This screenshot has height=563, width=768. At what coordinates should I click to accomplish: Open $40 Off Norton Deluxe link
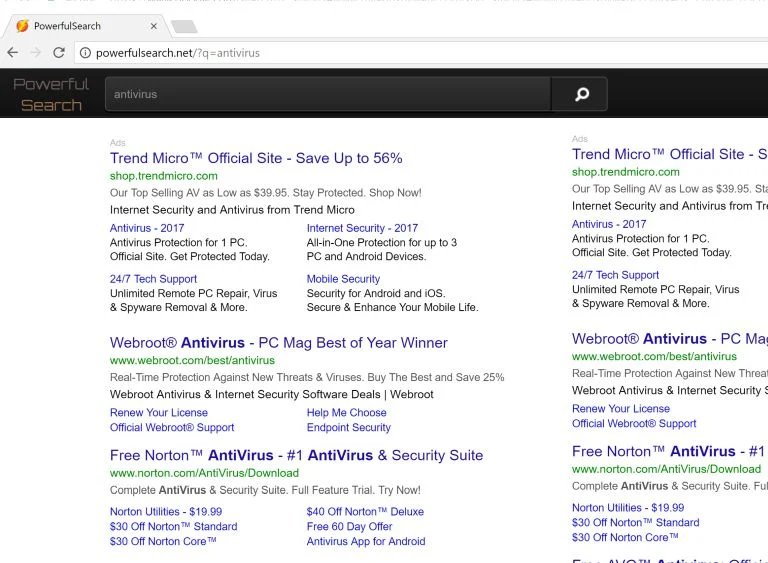point(365,512)
